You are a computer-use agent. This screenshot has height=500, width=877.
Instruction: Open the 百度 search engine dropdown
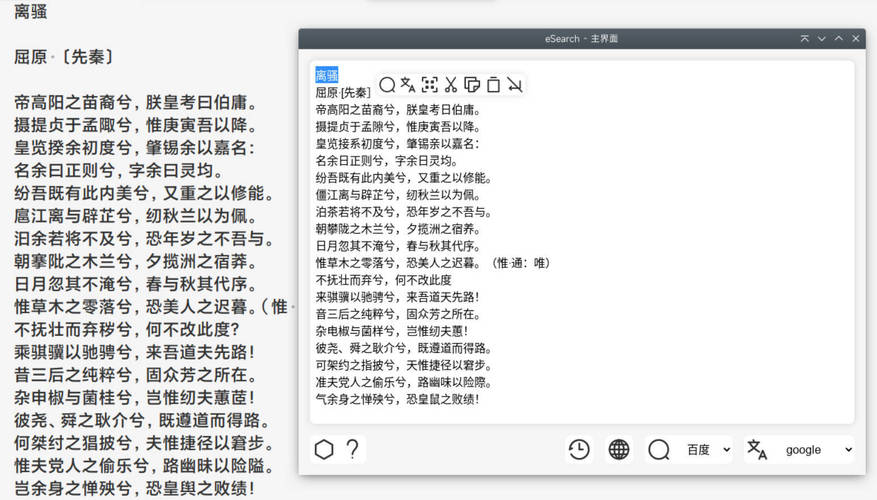click(x=708, y=450)
